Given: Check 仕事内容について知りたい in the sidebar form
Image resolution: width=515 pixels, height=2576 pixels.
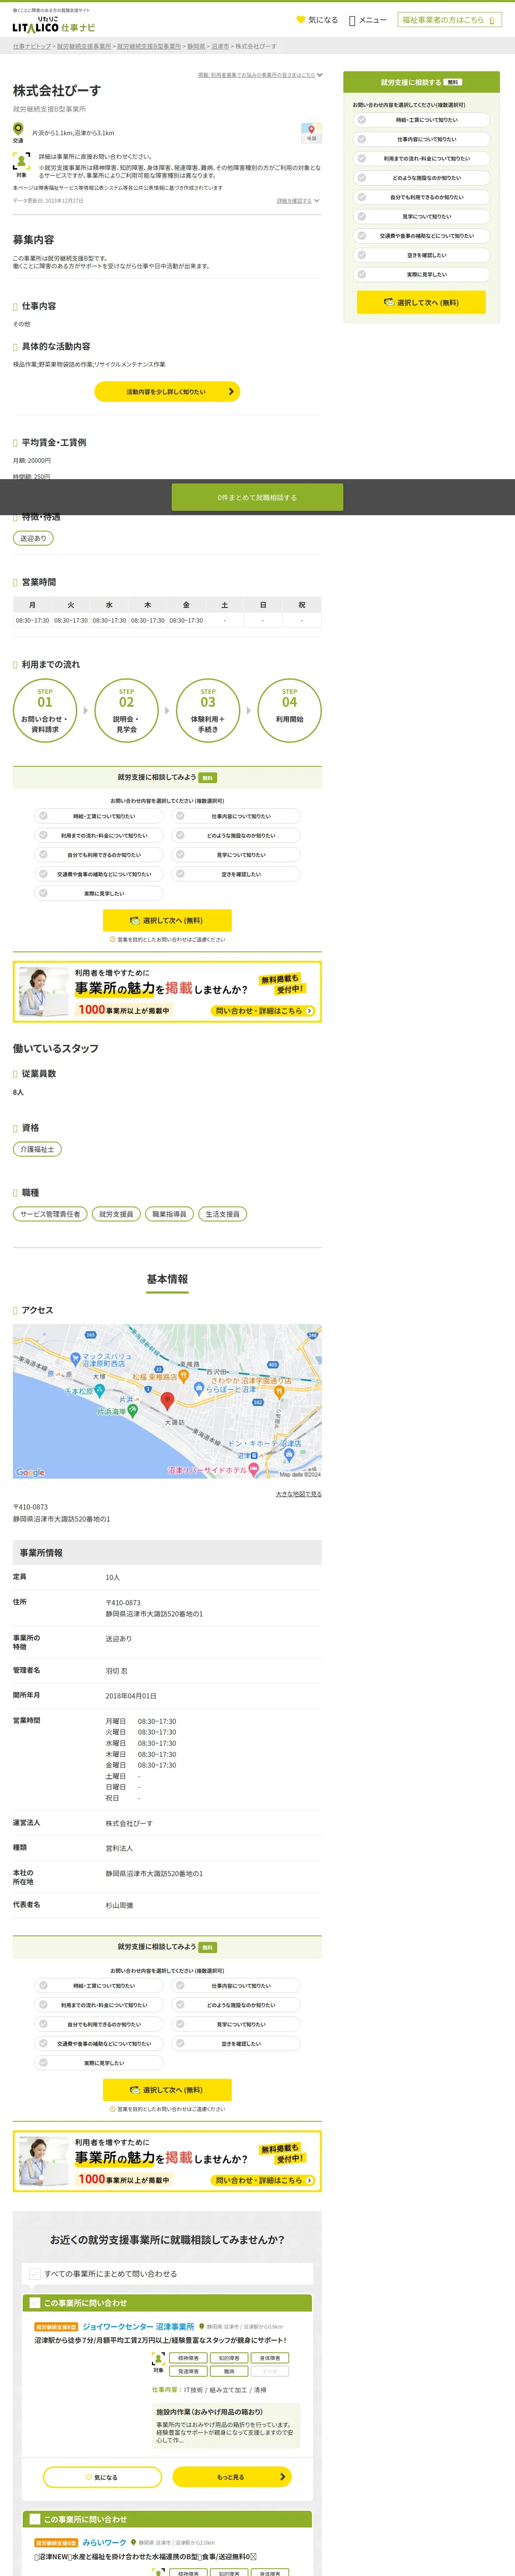Looking at the screenshot, I should coord(421,139).
